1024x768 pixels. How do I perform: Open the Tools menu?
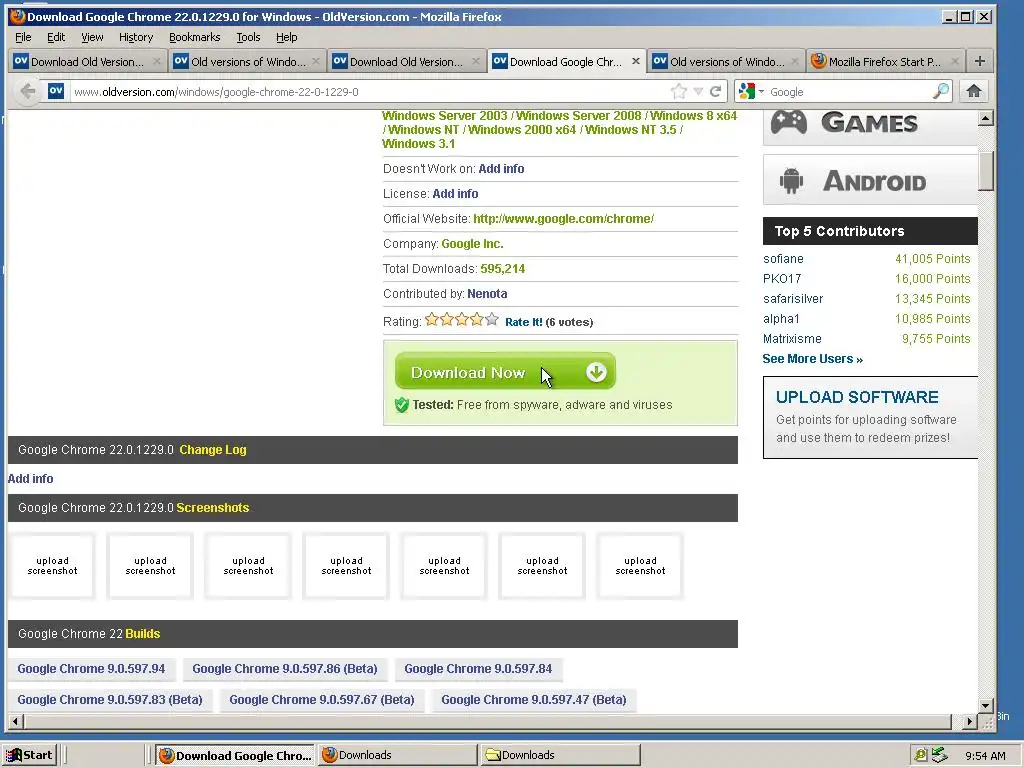click(x=248, y=37)
